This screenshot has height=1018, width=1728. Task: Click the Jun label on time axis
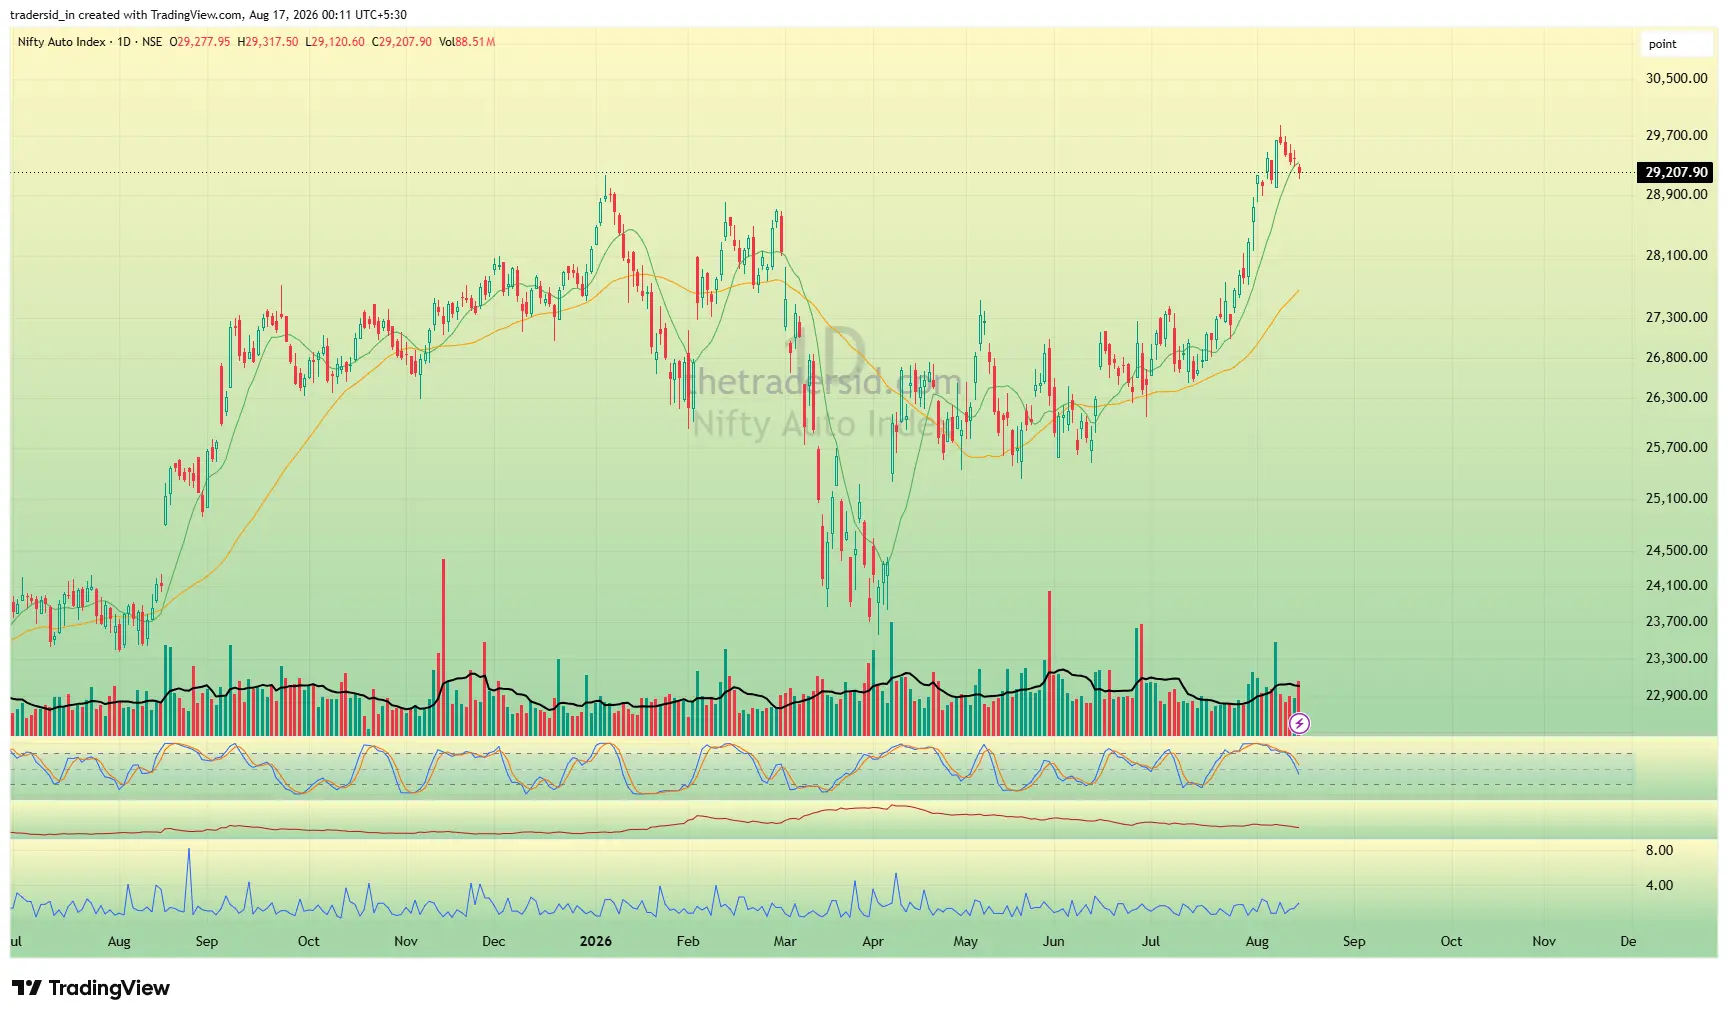tap(1053, 941)
